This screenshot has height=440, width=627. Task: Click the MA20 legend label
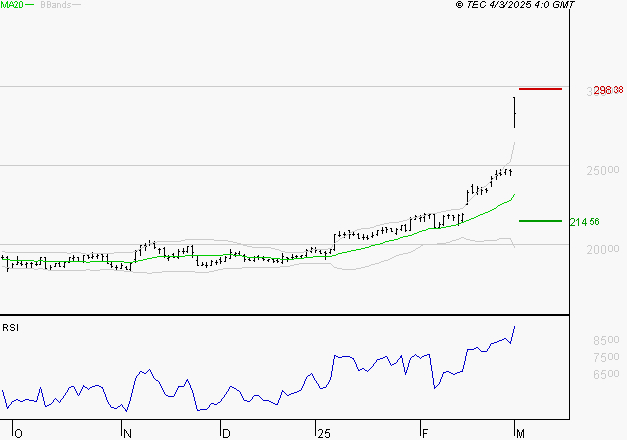12,5
